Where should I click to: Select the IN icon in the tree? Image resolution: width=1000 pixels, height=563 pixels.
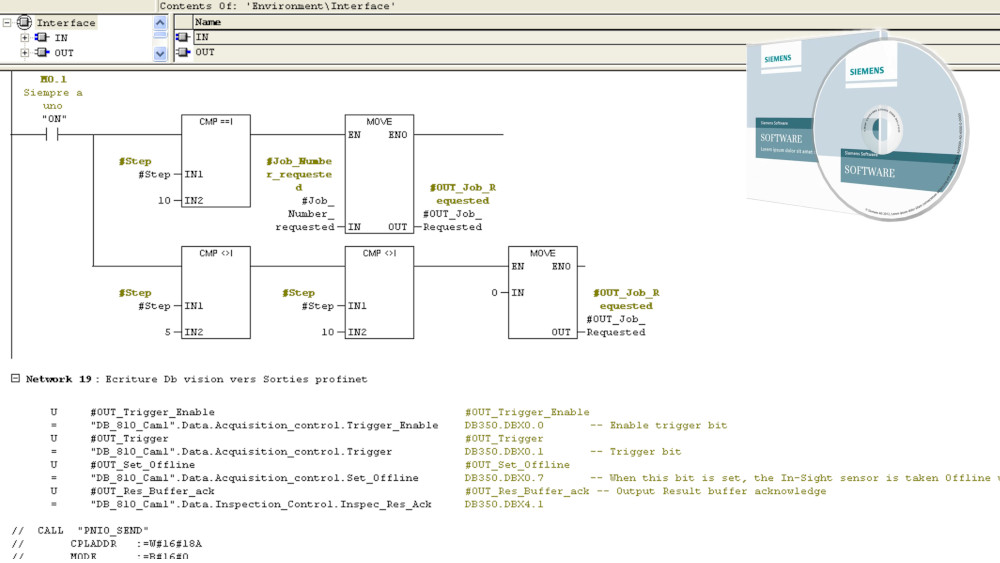tap(42, 38)
